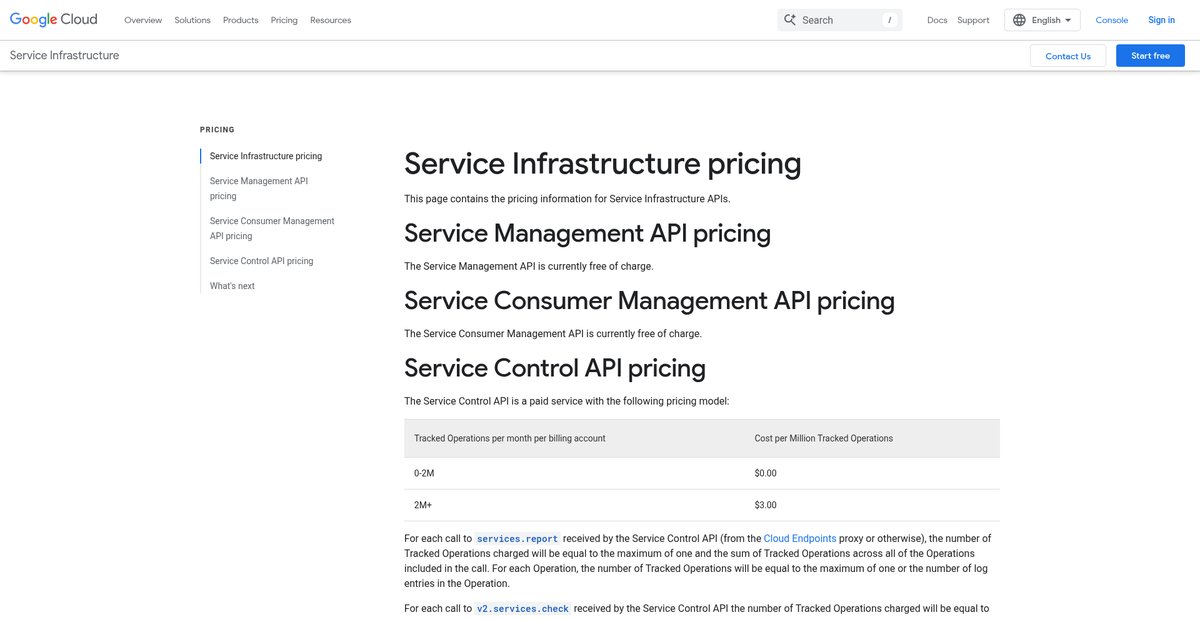
Task: Click the Service Infrastructure header title
Action: pyautogui.click(x=64, y=56)
